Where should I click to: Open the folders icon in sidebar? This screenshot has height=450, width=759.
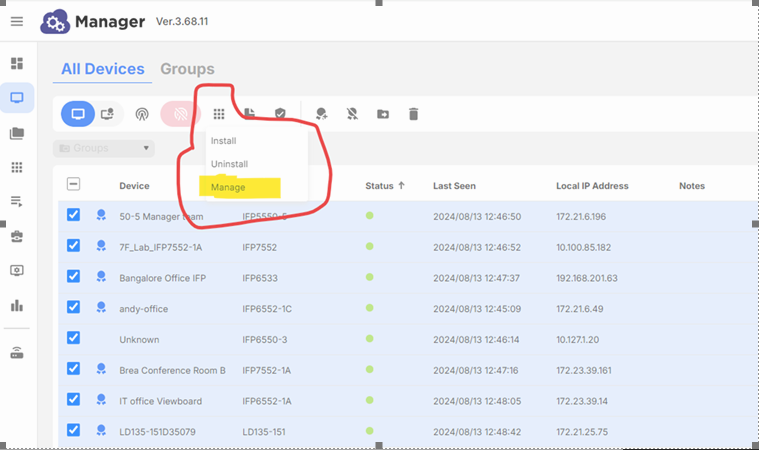[x=17, y=133]
